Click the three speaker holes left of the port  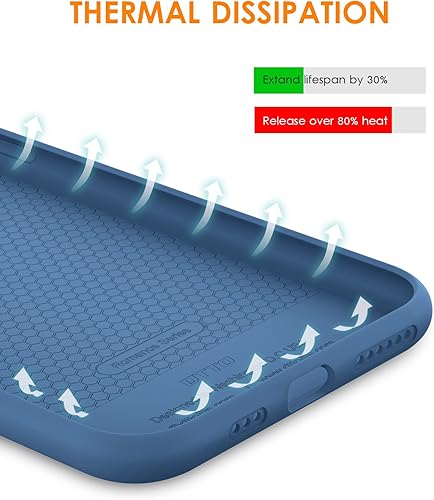point(249,421)
